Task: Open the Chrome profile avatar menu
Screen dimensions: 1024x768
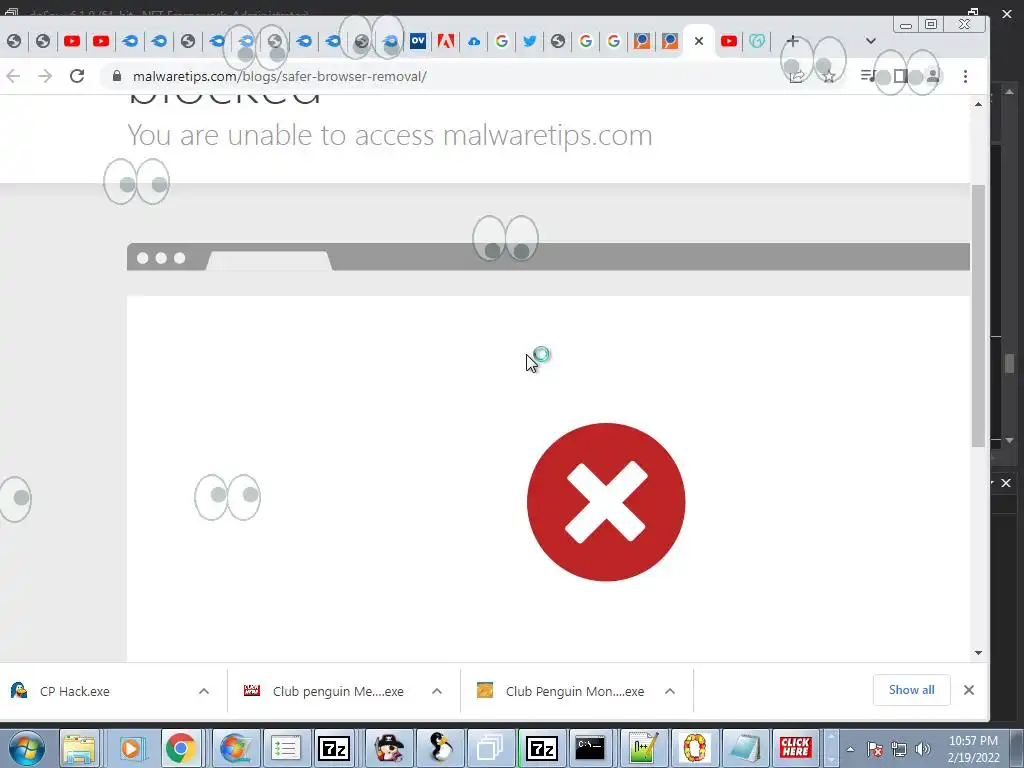Action: 933,76
